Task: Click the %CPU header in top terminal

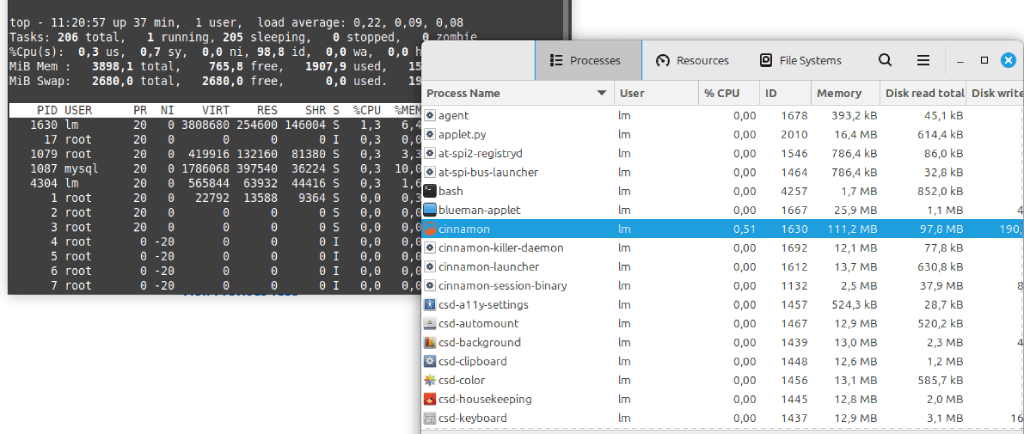Action: (366, 110)
